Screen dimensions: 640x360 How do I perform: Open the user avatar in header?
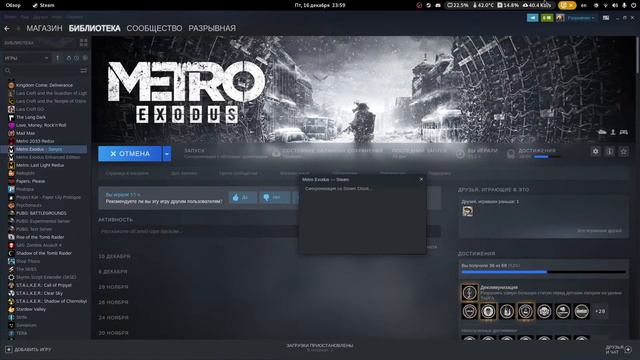(x=560, y=18)
